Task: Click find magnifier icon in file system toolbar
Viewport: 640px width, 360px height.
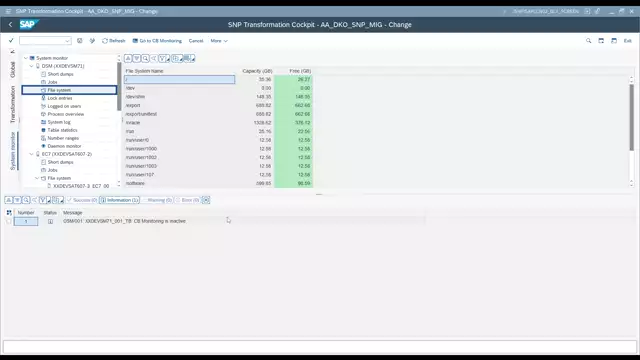Action: tap(145, 59)
